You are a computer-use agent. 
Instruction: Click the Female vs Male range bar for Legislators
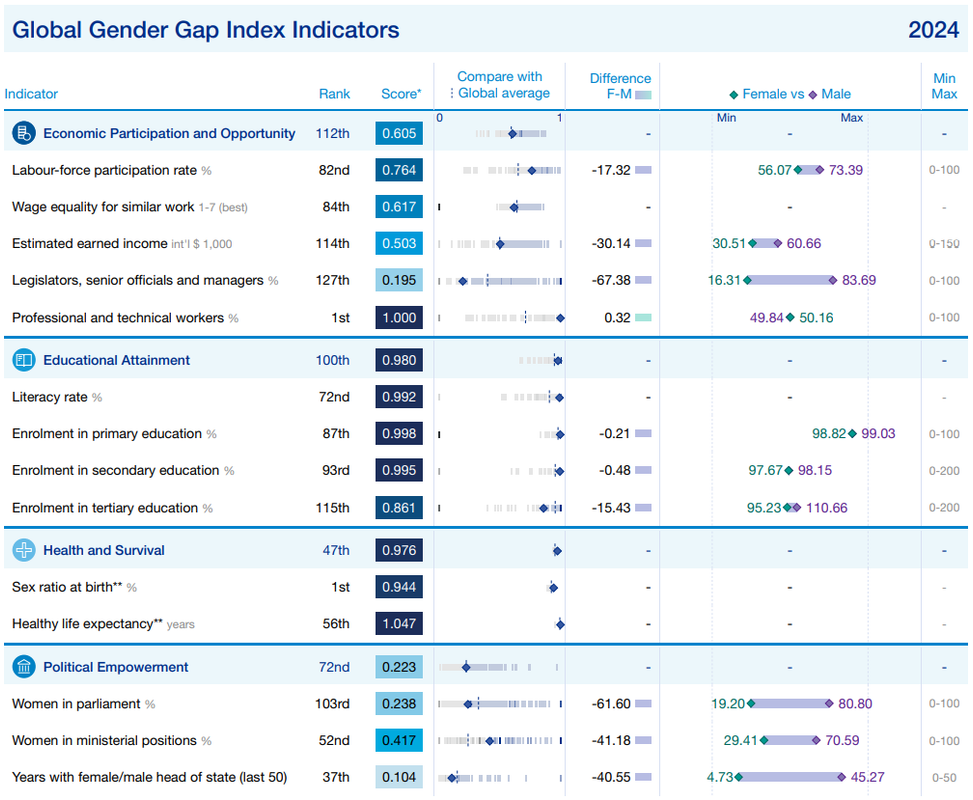[790, 281]
